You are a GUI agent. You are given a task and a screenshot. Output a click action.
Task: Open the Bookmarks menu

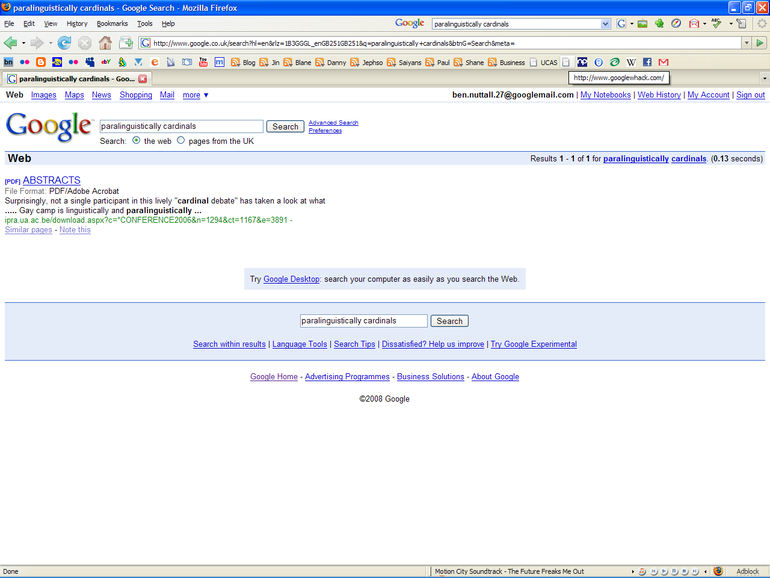[112, 24]
